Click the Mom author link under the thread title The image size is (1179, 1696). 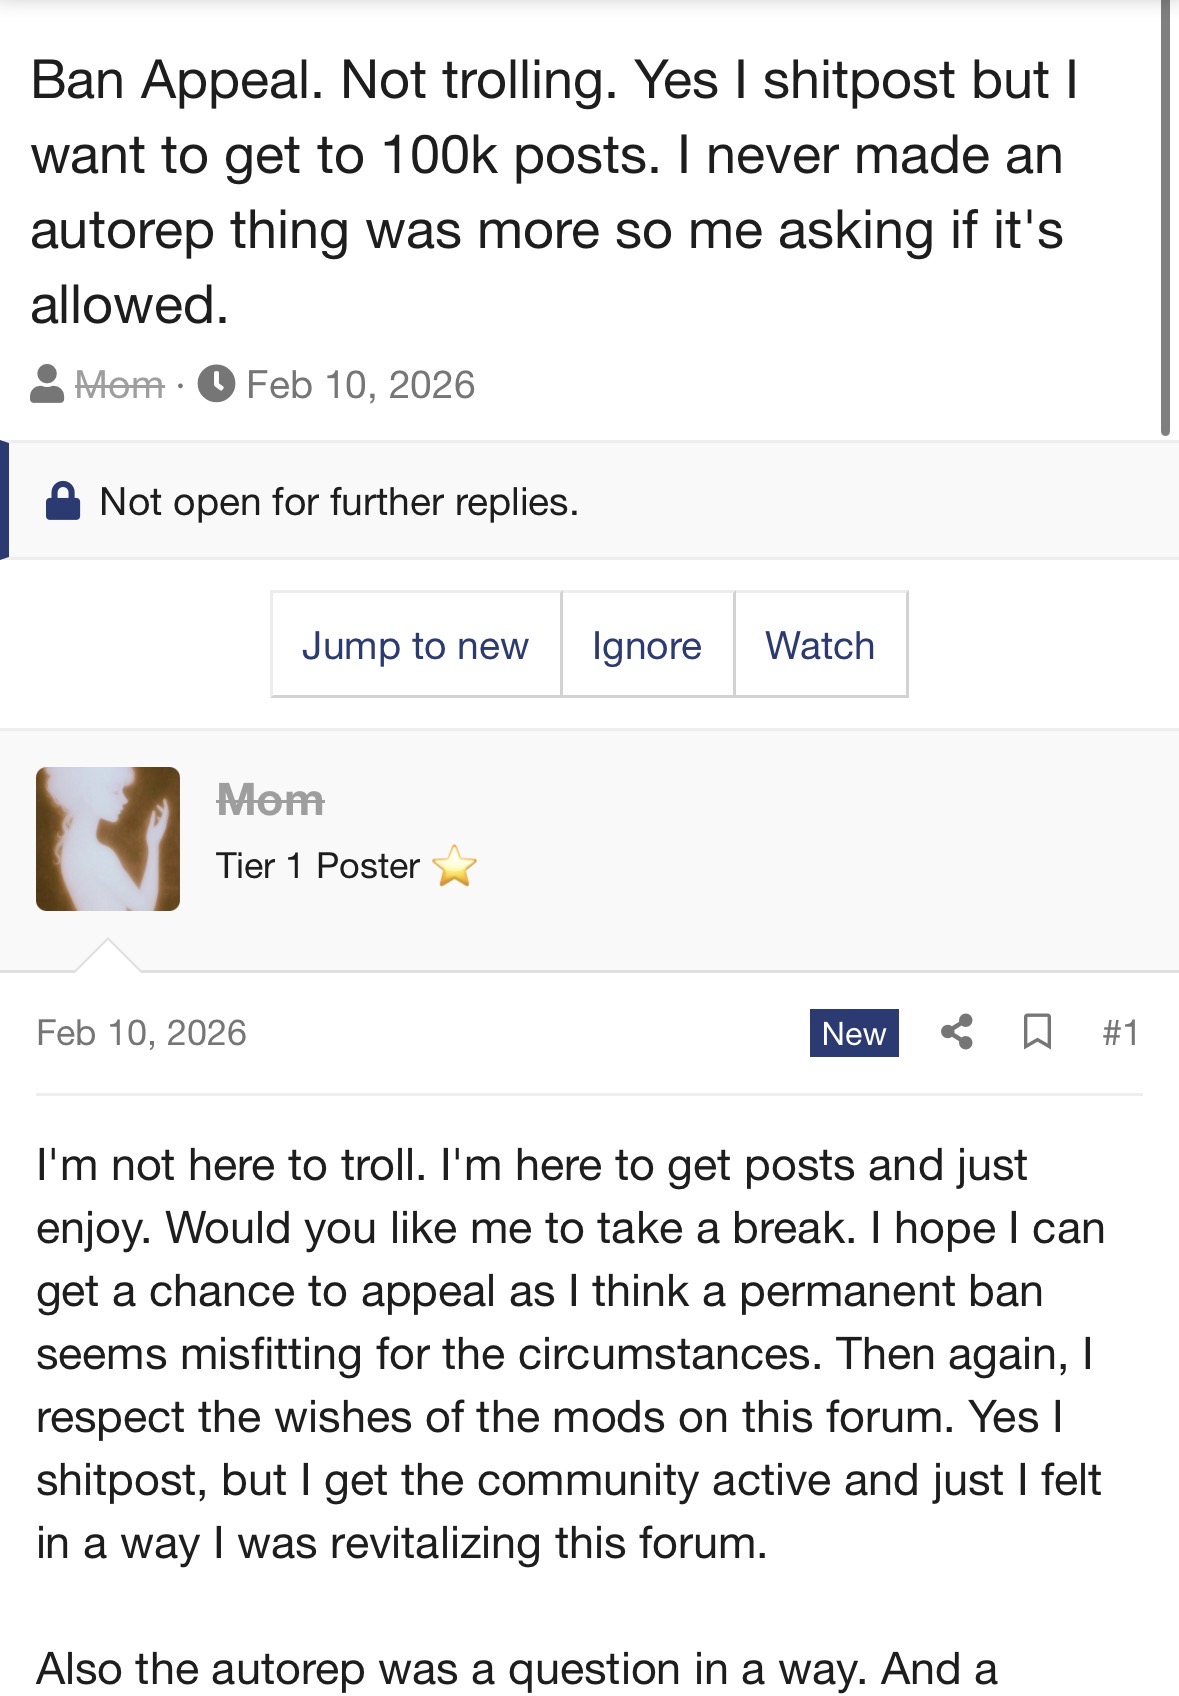(x=120, y=385)
